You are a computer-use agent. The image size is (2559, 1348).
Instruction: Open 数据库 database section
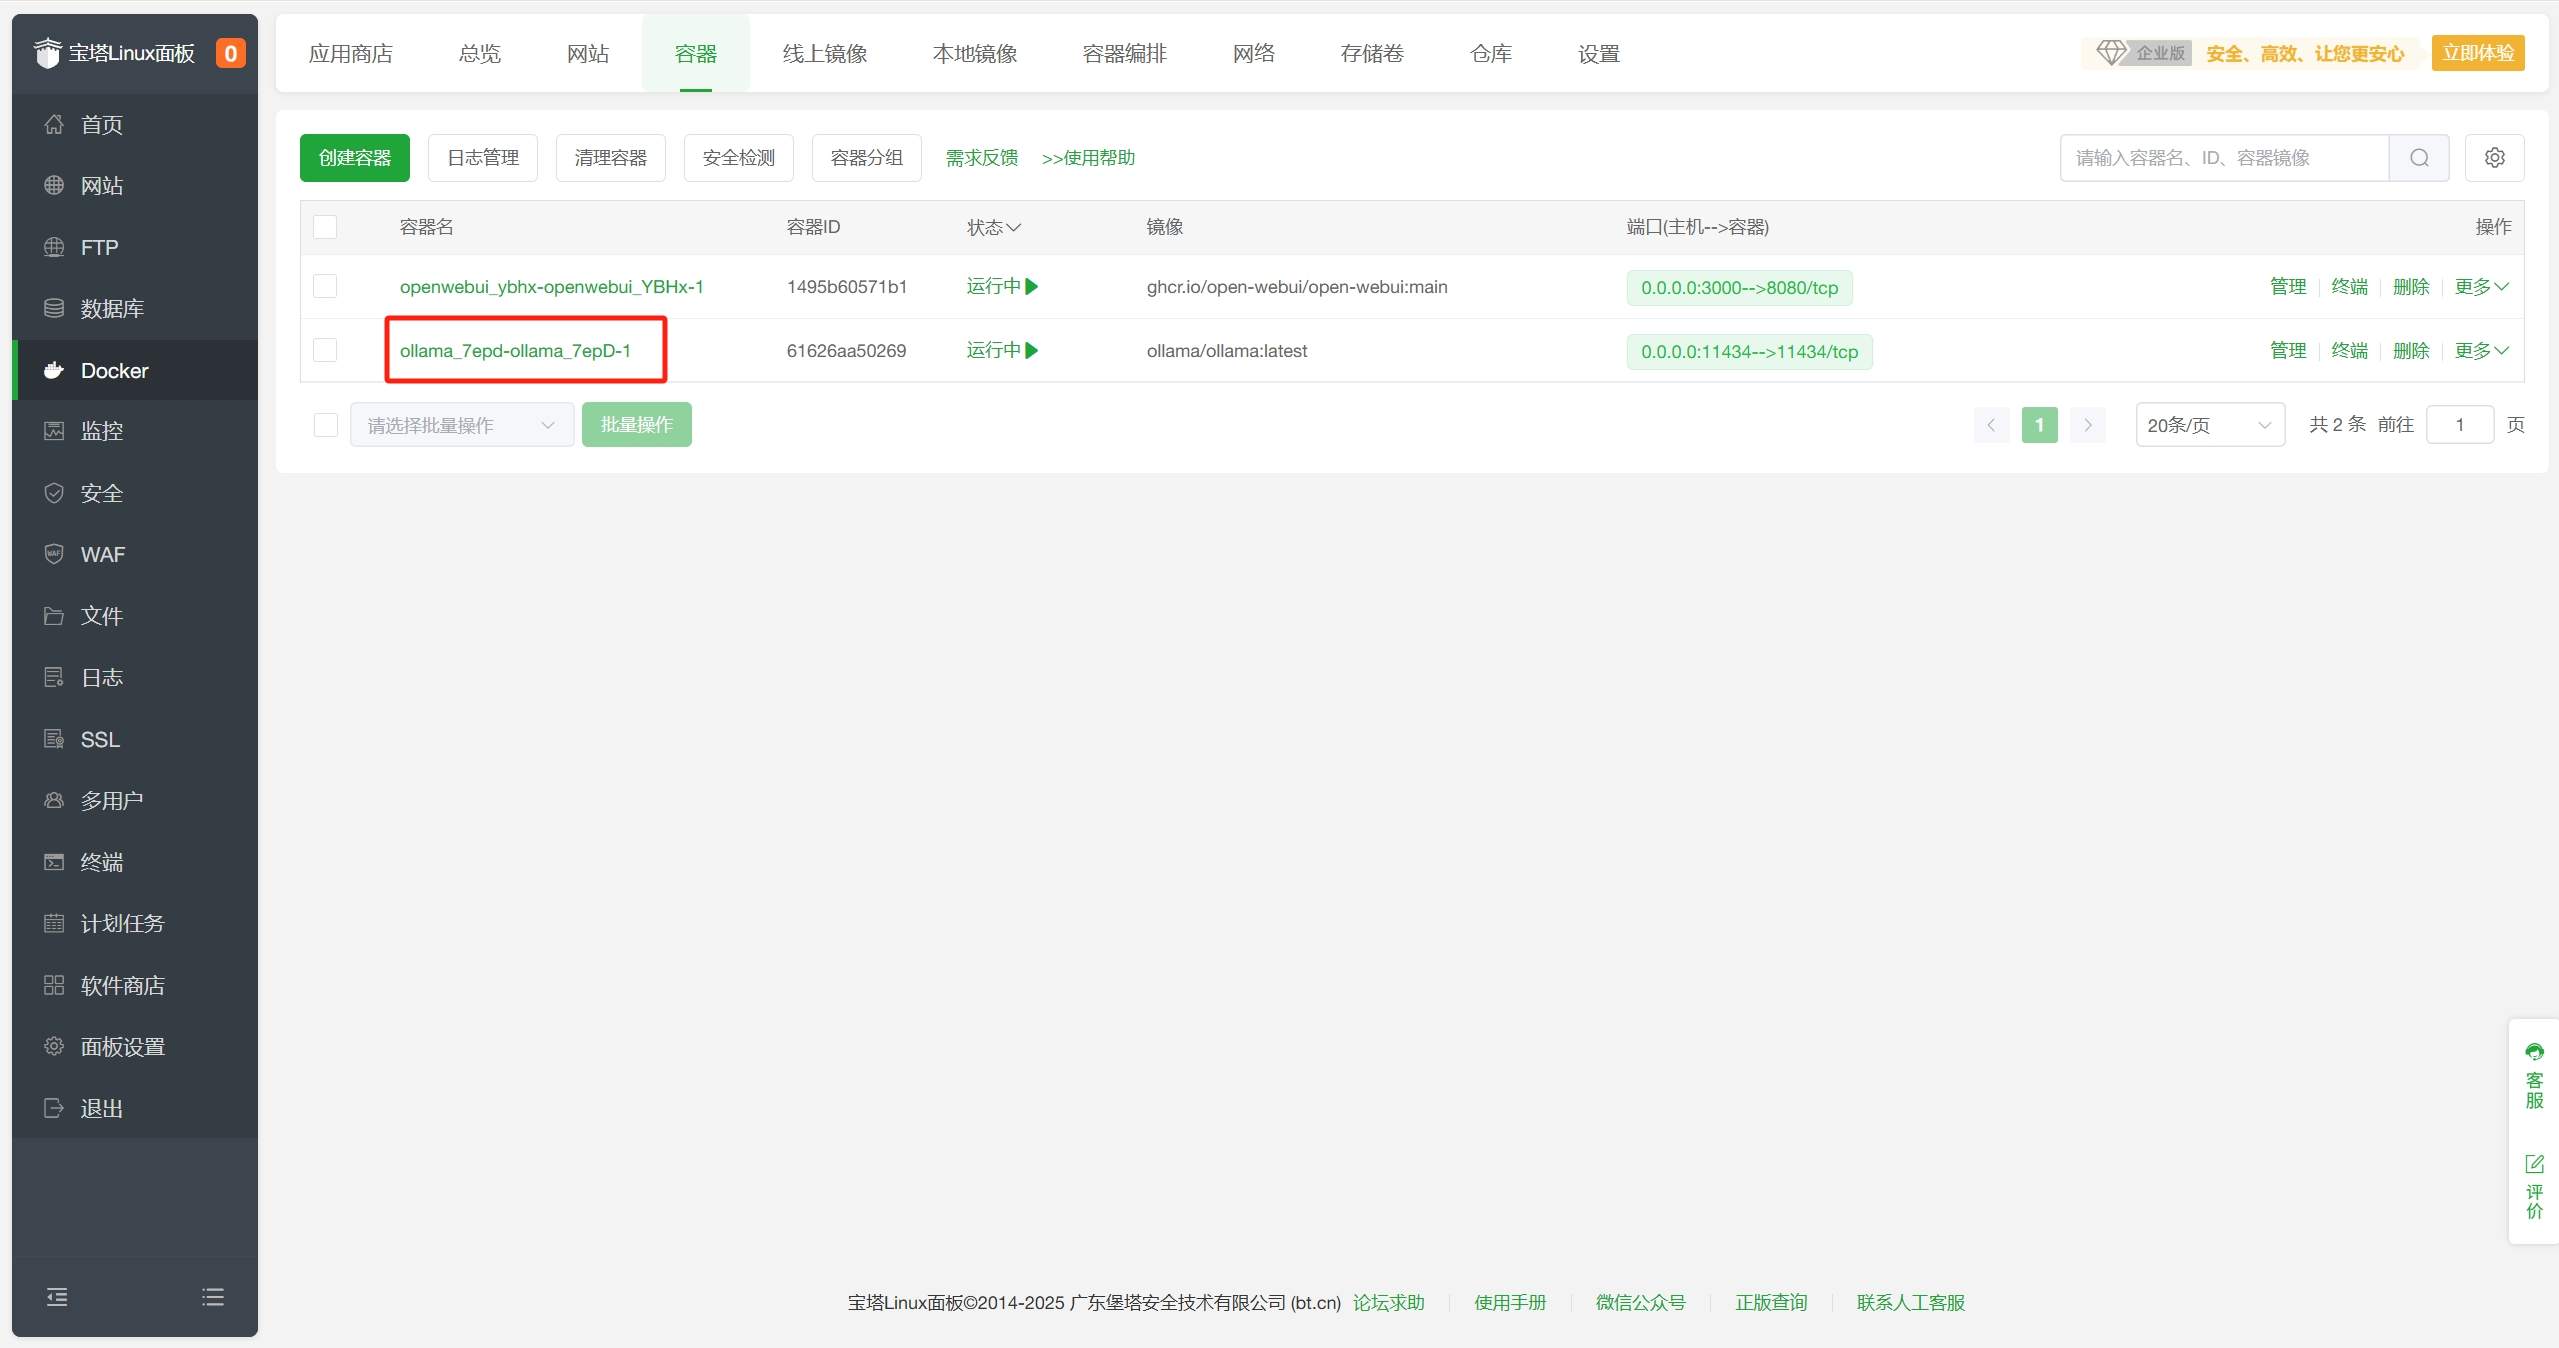(x=135, y=309)
